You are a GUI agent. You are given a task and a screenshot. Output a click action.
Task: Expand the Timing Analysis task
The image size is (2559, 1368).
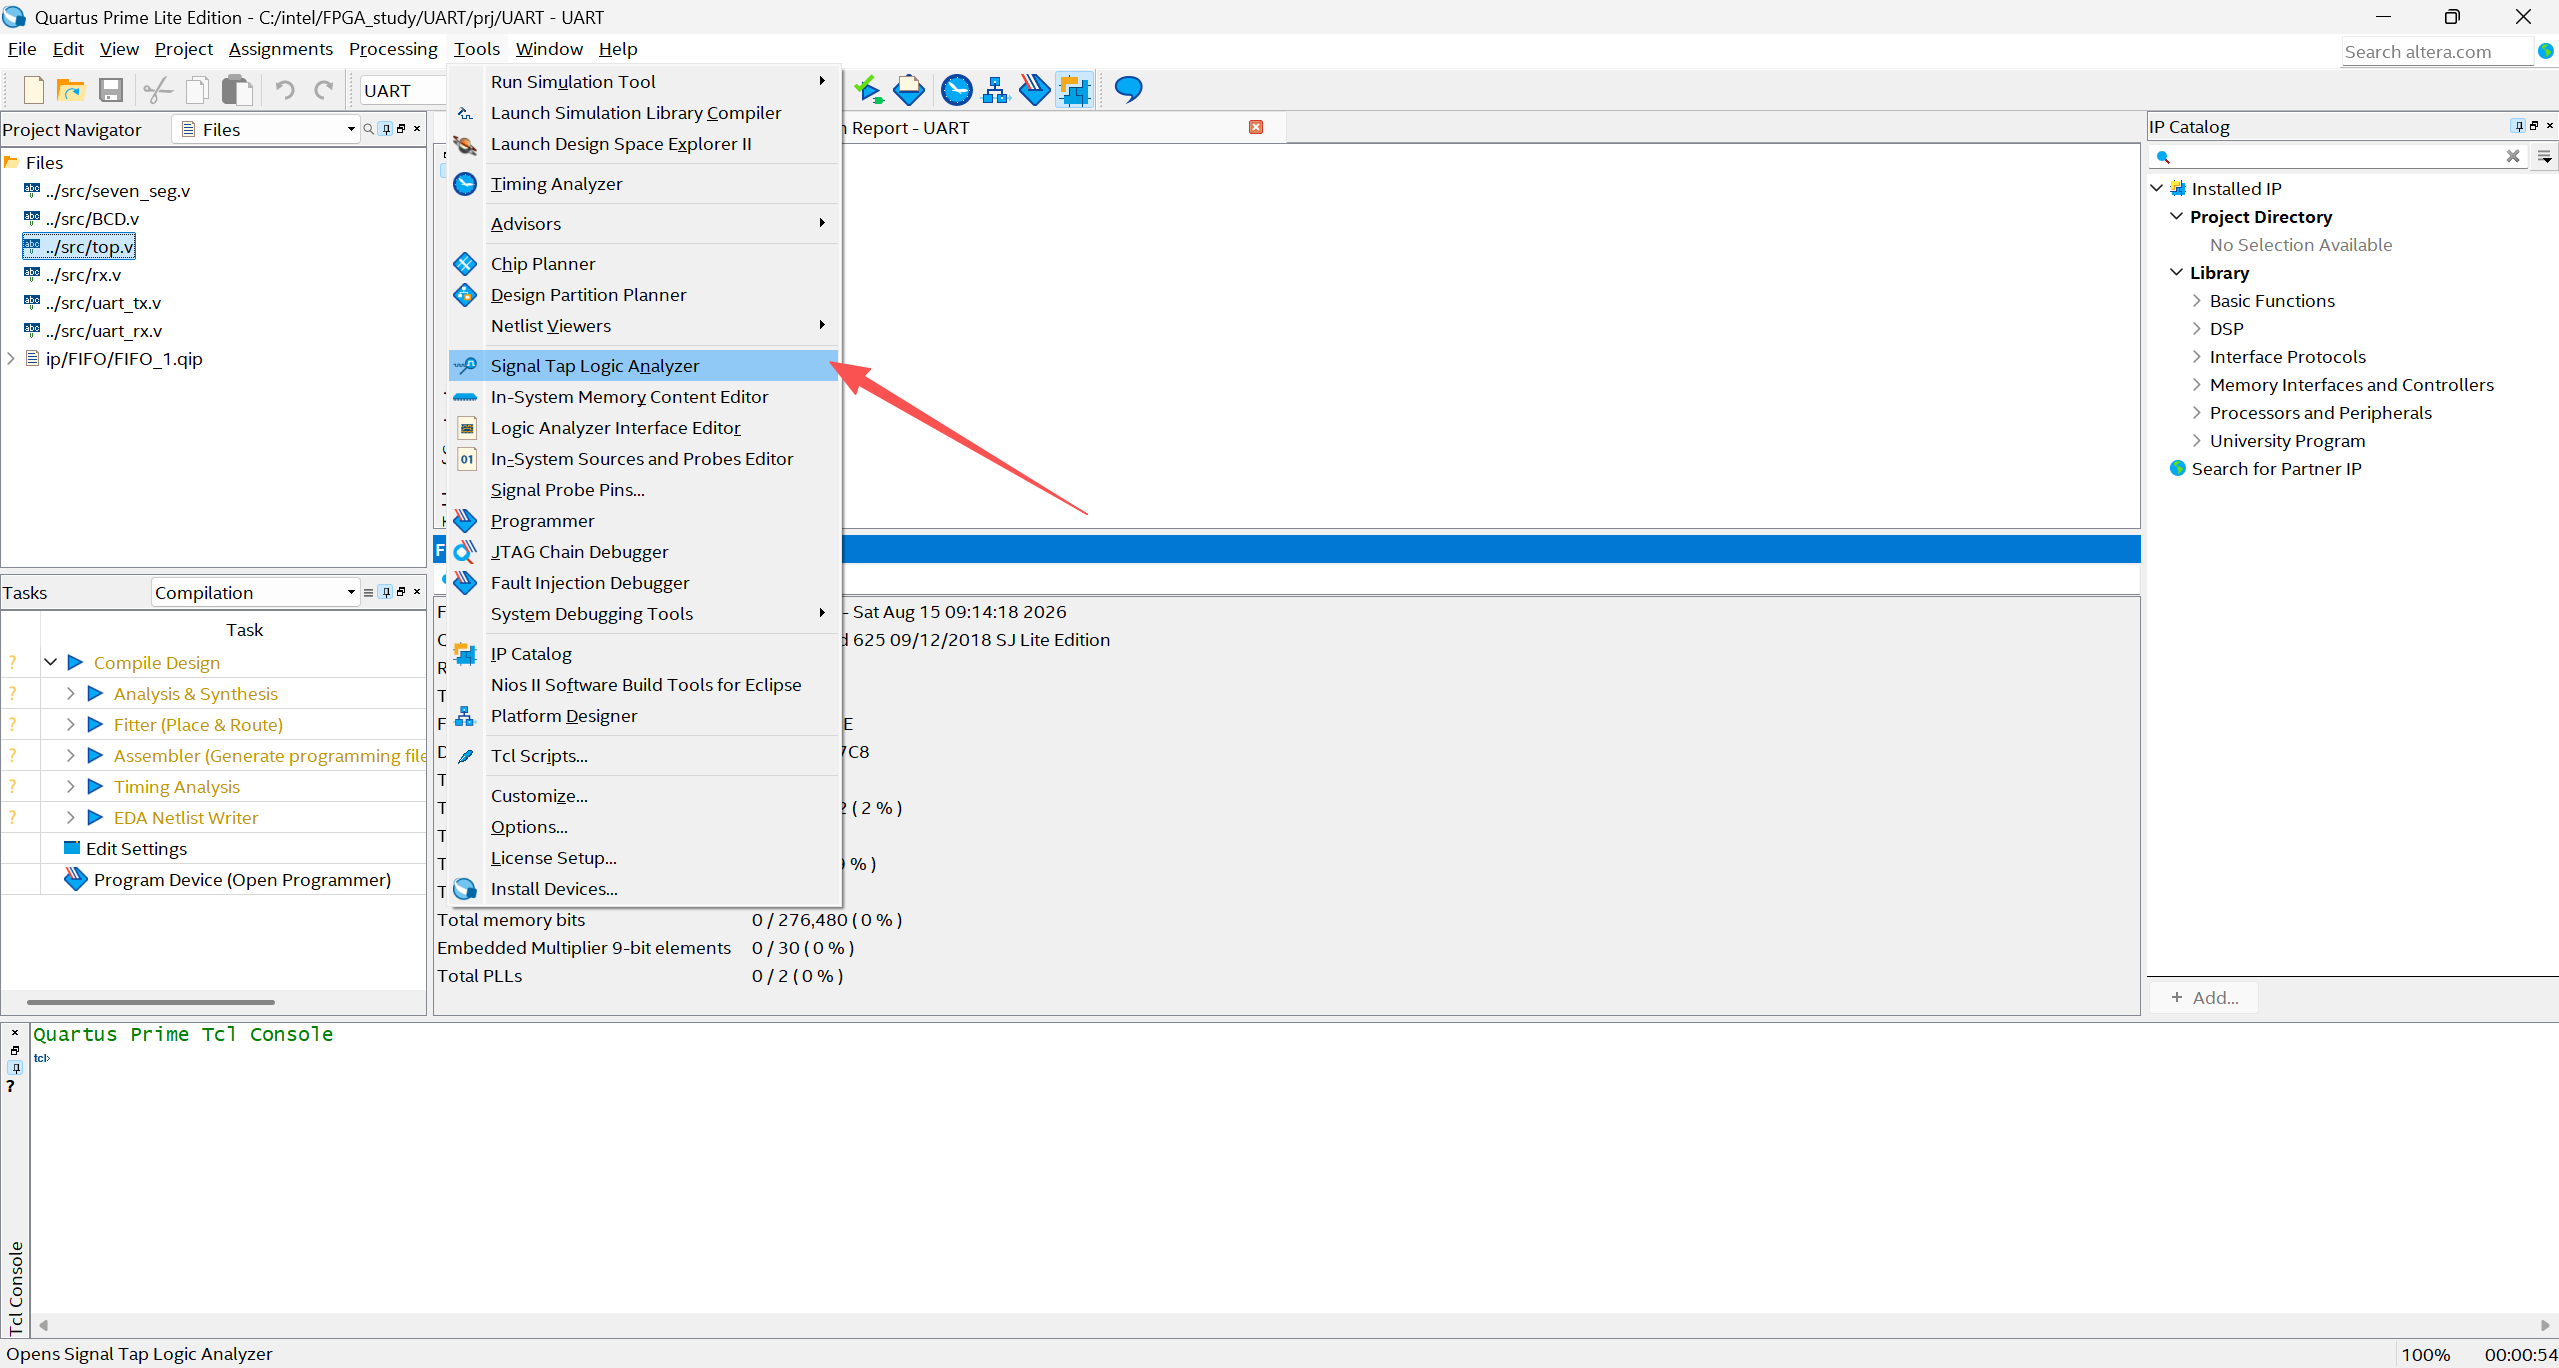(x=70, y=786)
